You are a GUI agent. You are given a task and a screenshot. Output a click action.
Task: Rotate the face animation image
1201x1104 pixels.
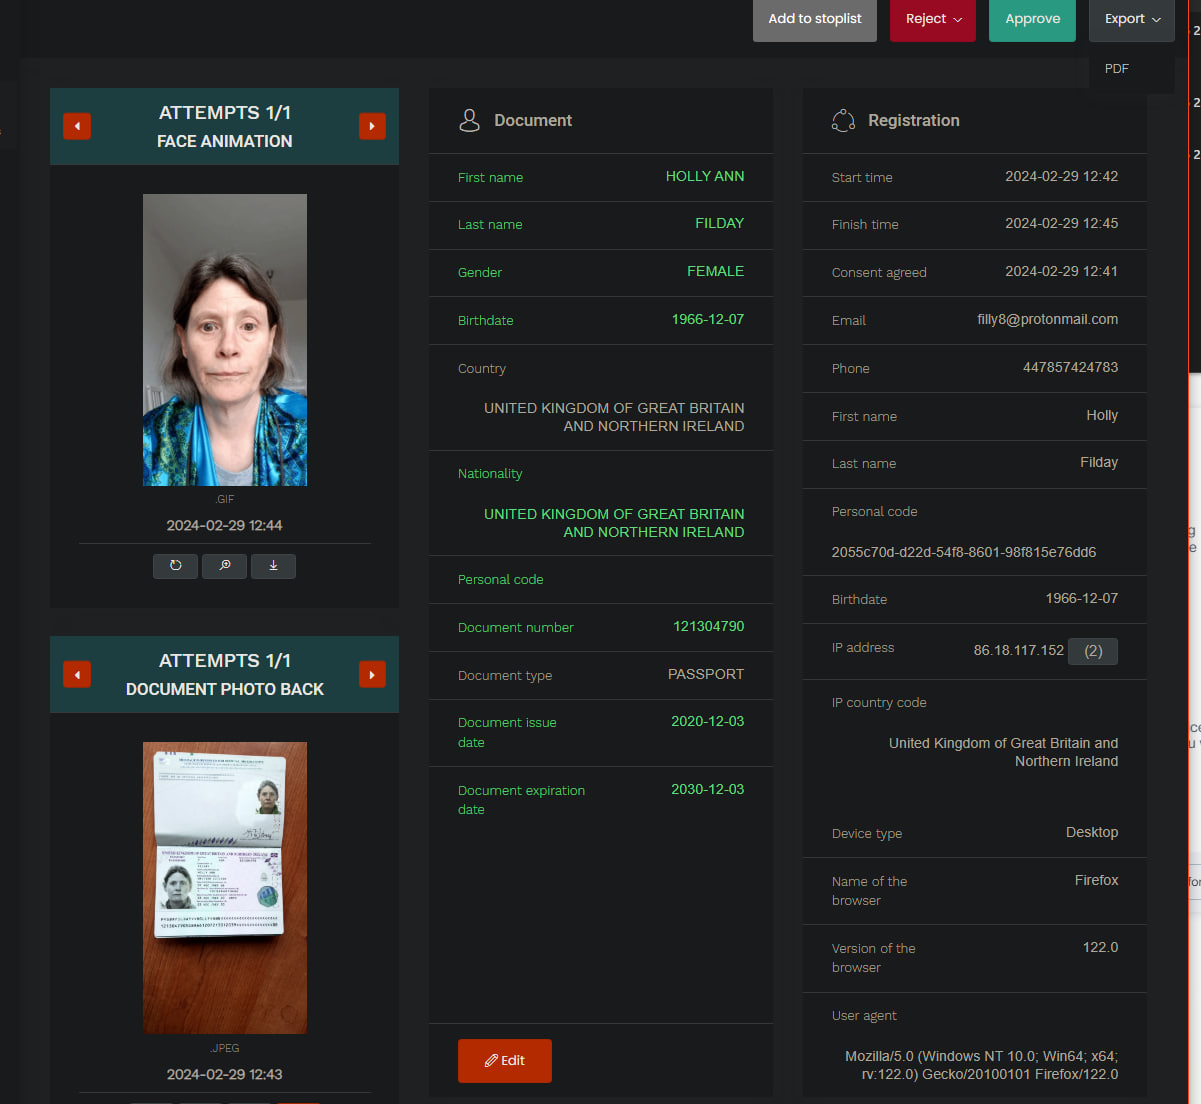point(175,566)
